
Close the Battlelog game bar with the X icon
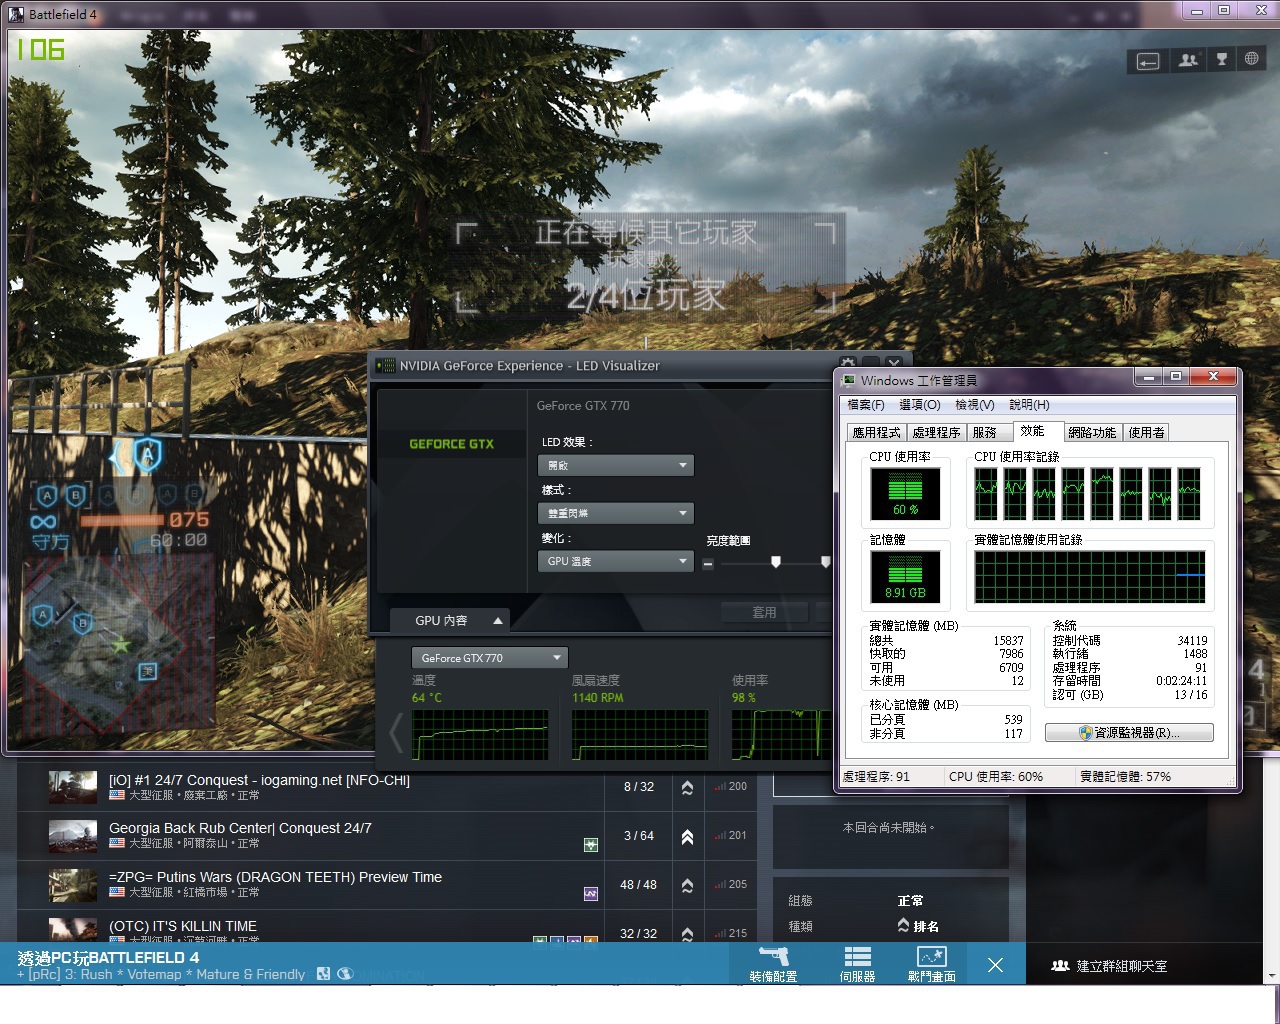(x=995, y=965)
